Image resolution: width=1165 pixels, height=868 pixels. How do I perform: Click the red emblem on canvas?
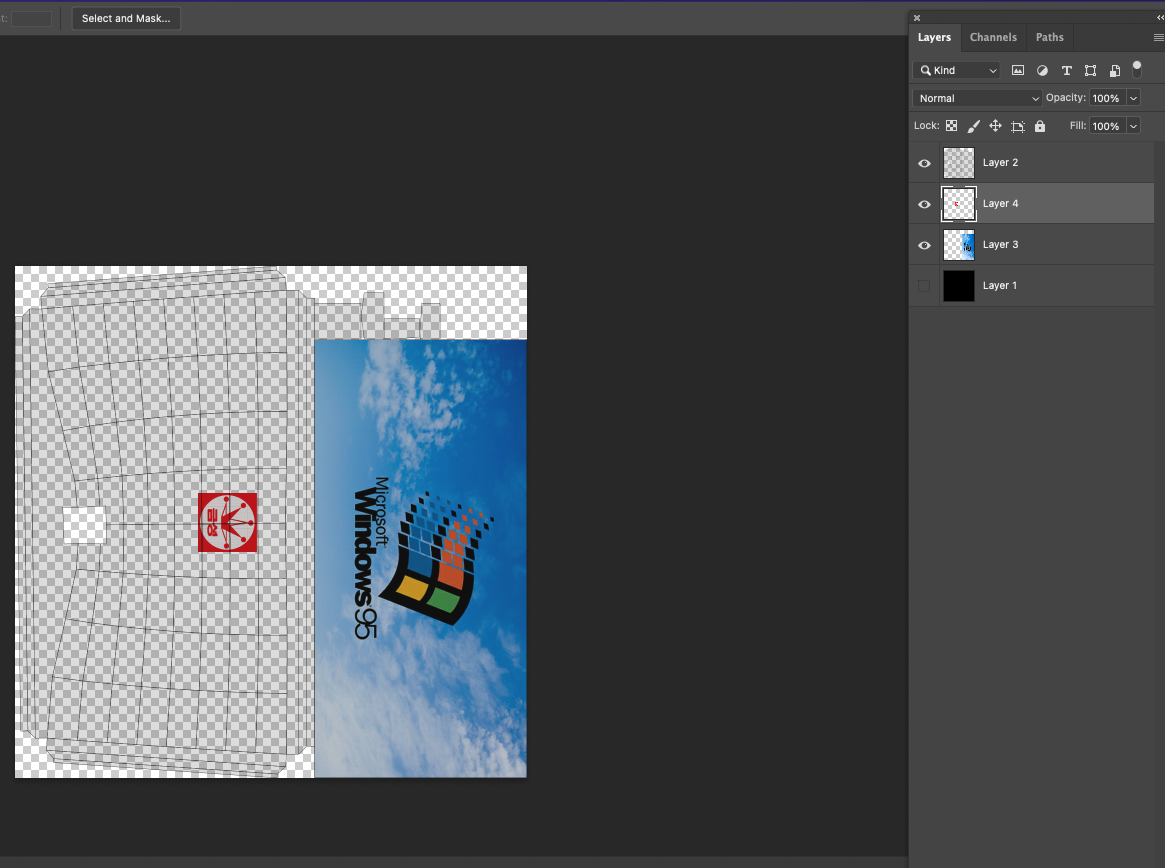[227, 522]
